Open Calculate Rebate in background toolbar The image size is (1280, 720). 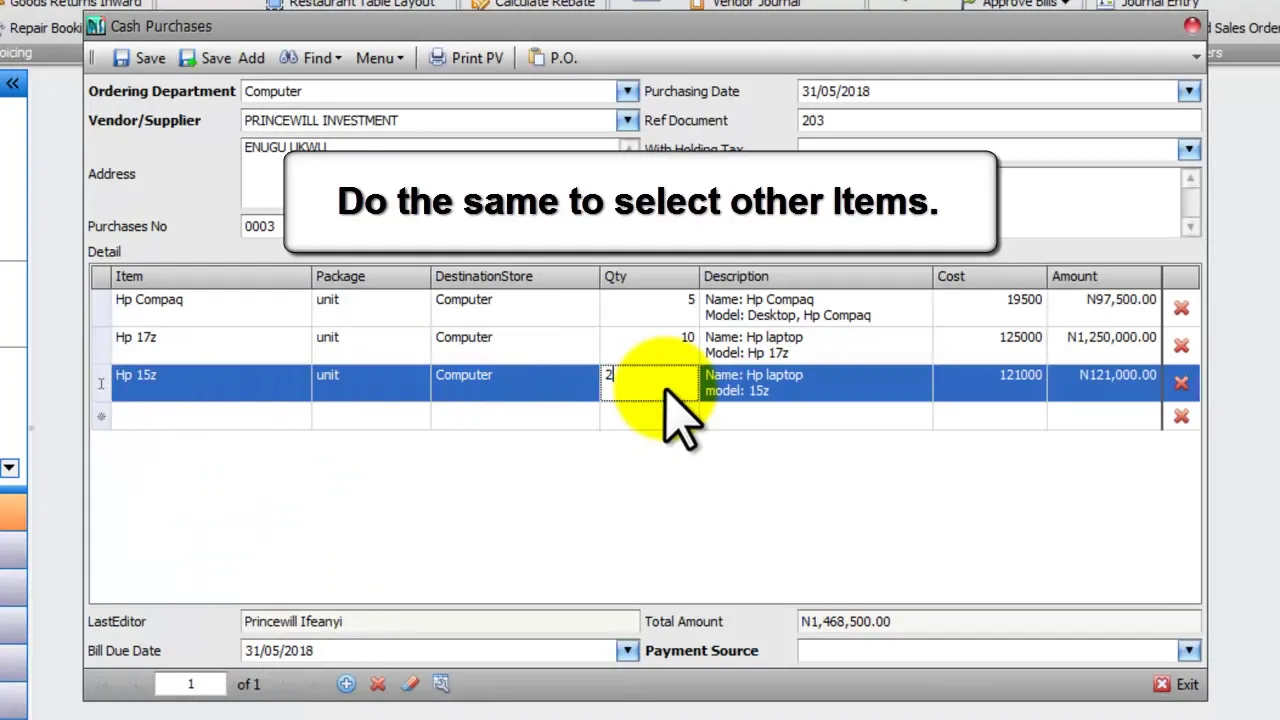click(534, 4)
